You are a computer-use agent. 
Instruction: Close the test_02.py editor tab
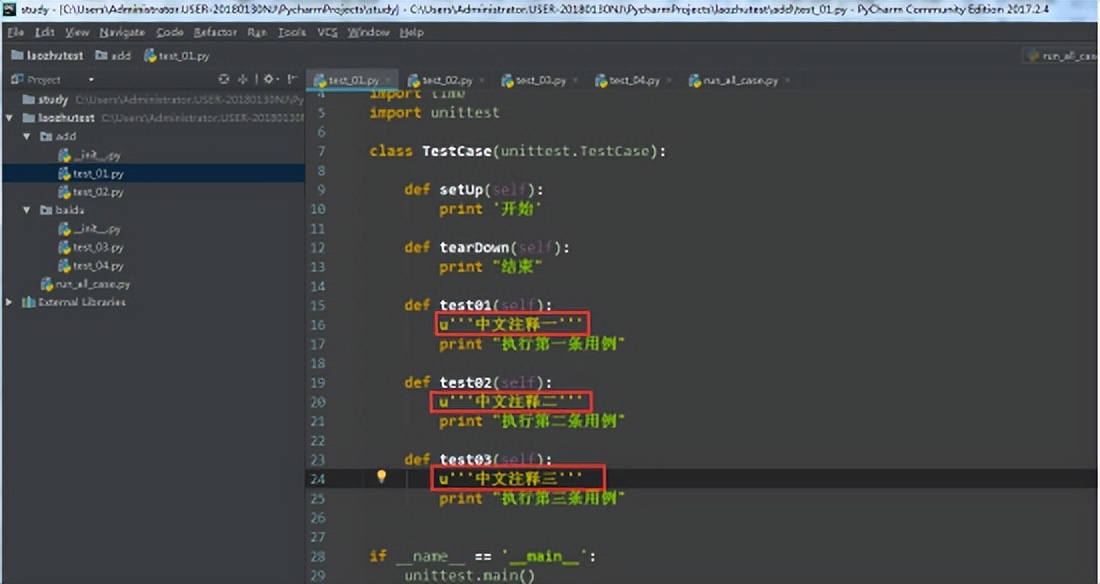point(481,78)
